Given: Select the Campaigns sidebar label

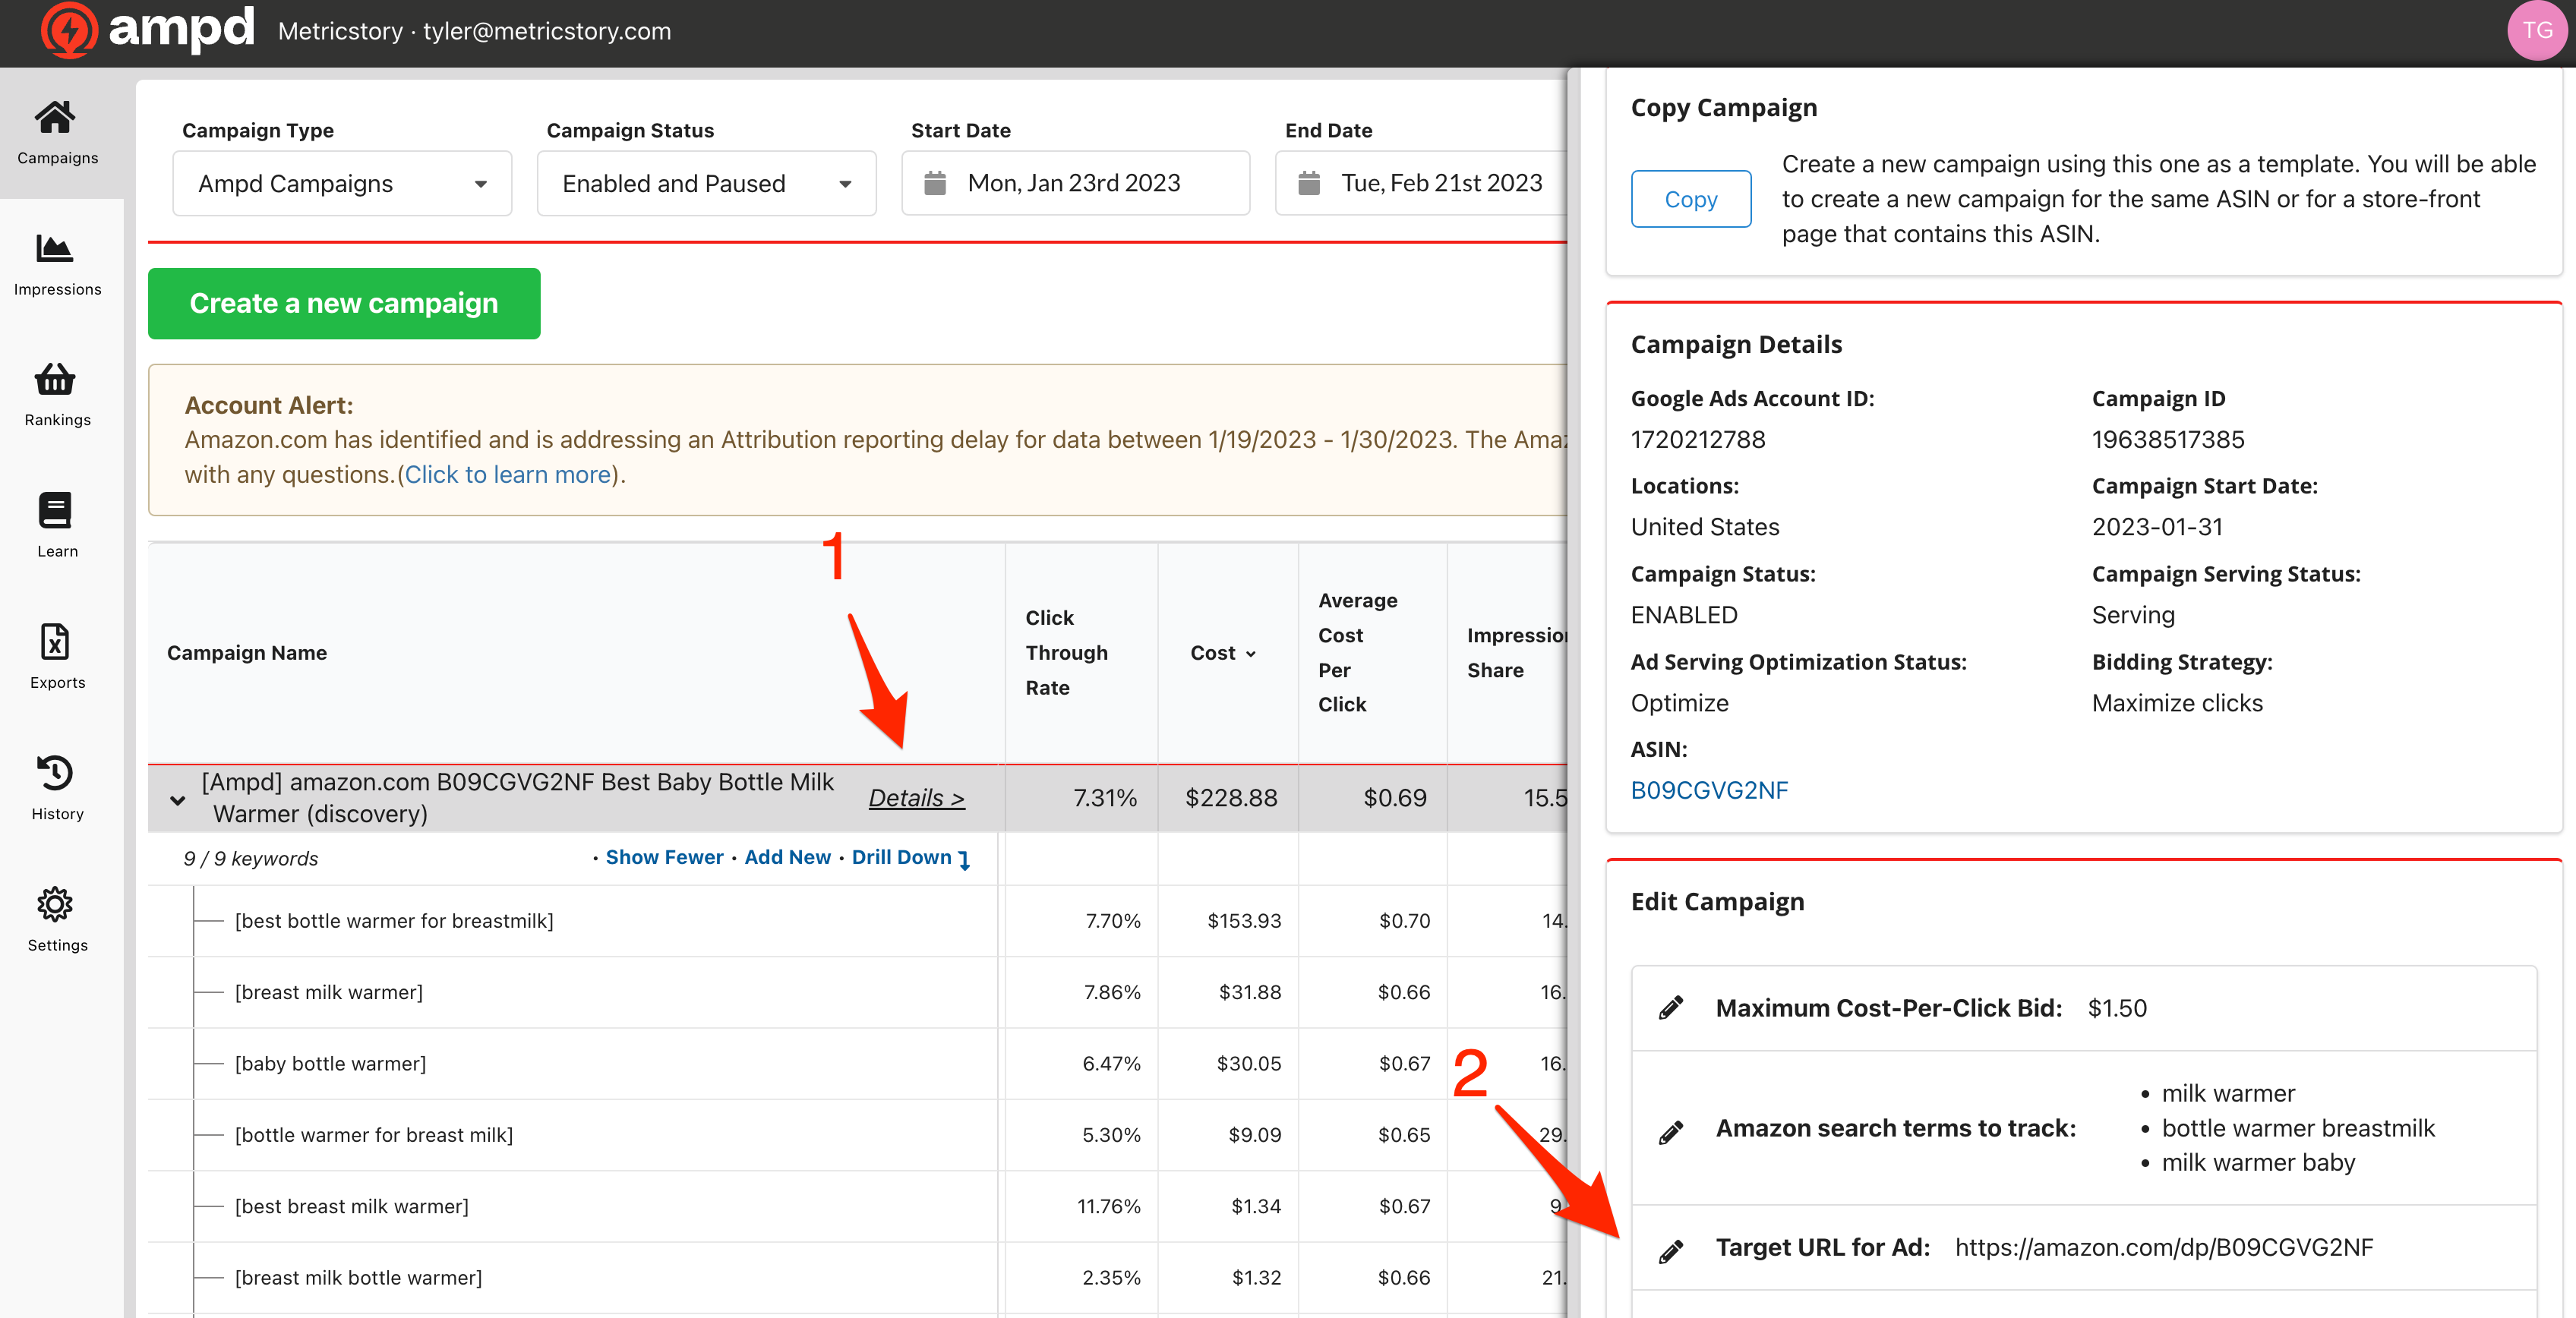Looking at the screenshot, I should pos(57,158).
